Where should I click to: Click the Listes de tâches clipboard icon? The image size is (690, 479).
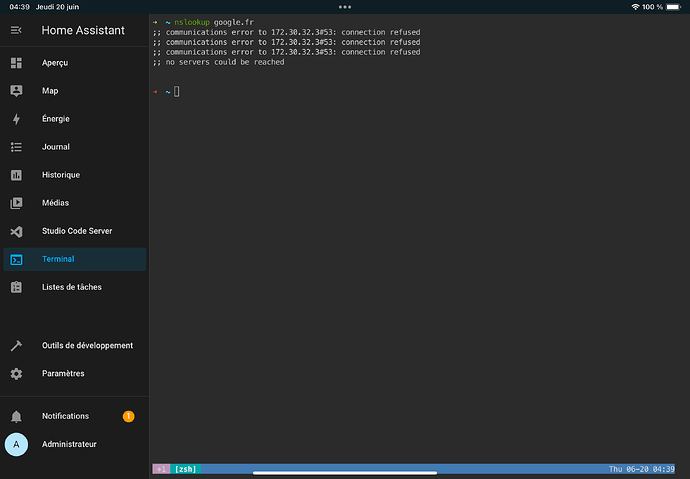16,287
